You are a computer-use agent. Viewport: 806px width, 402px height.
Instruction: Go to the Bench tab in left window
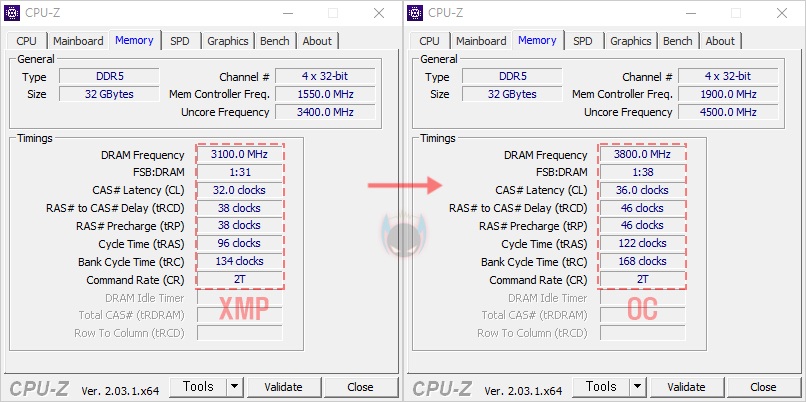pos(274,41)
